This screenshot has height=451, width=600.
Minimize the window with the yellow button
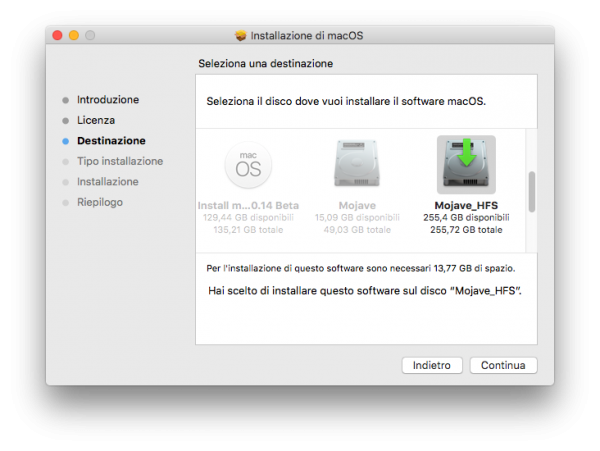coord(74,36)
